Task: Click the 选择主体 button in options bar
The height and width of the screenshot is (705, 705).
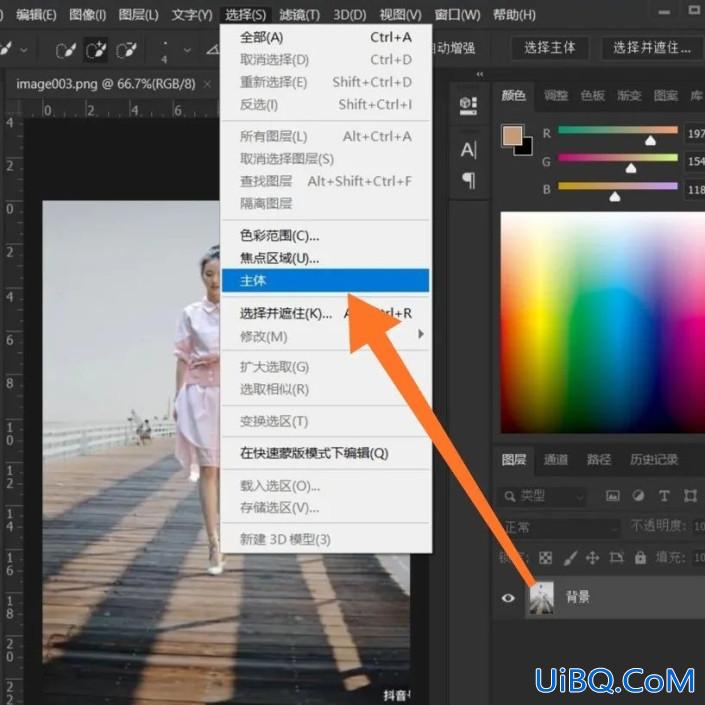Action: (x=549, y=48)
